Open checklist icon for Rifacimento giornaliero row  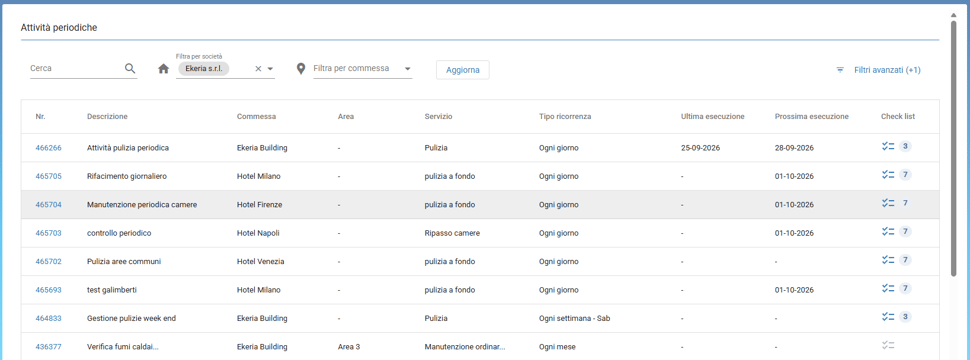pyautogui.click(x=888, y=175)
